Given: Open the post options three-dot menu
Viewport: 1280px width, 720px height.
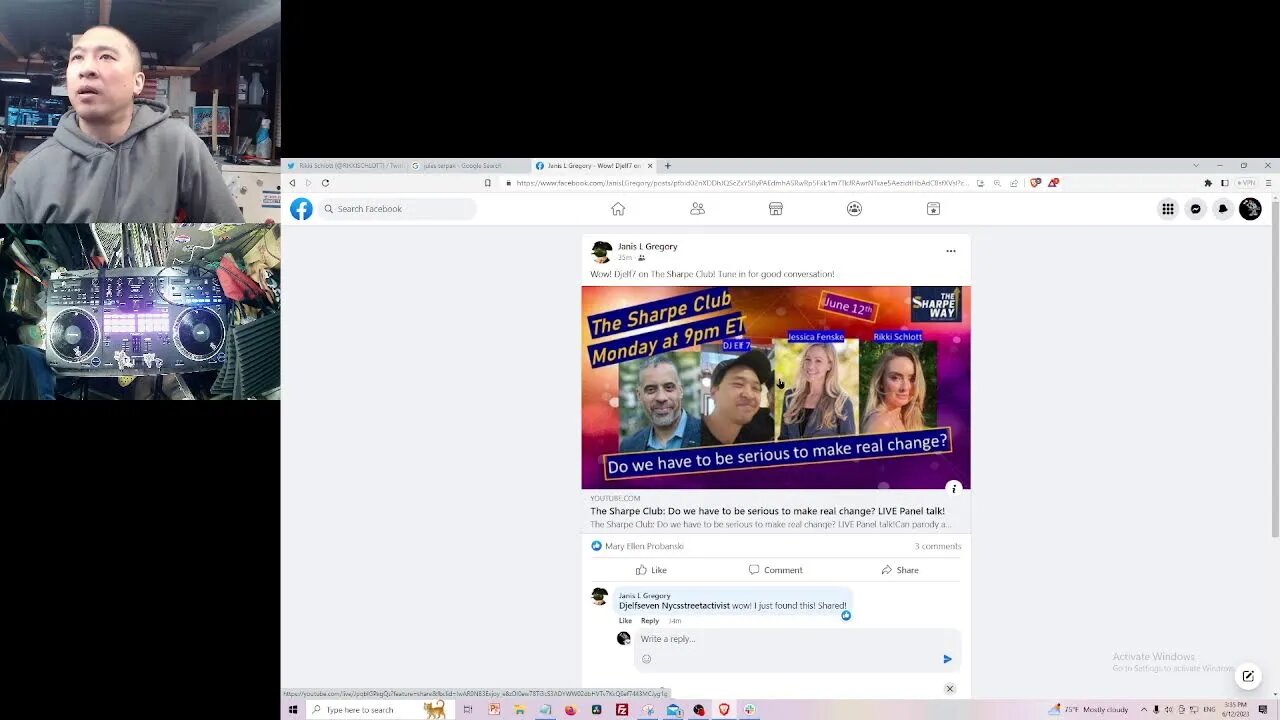Looking at the screenshot, I should pyautogui.click(x=951, y=251).
